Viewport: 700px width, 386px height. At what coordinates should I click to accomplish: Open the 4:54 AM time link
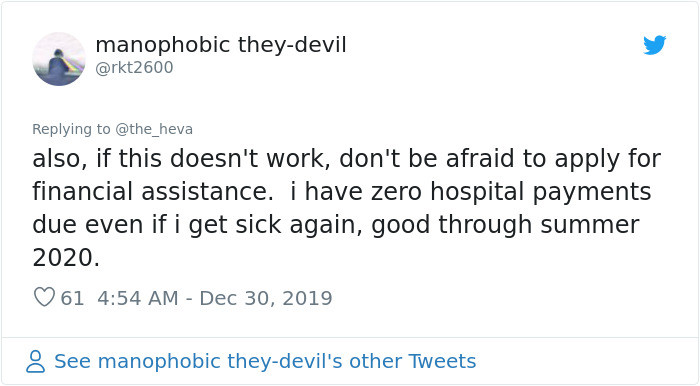138,298
